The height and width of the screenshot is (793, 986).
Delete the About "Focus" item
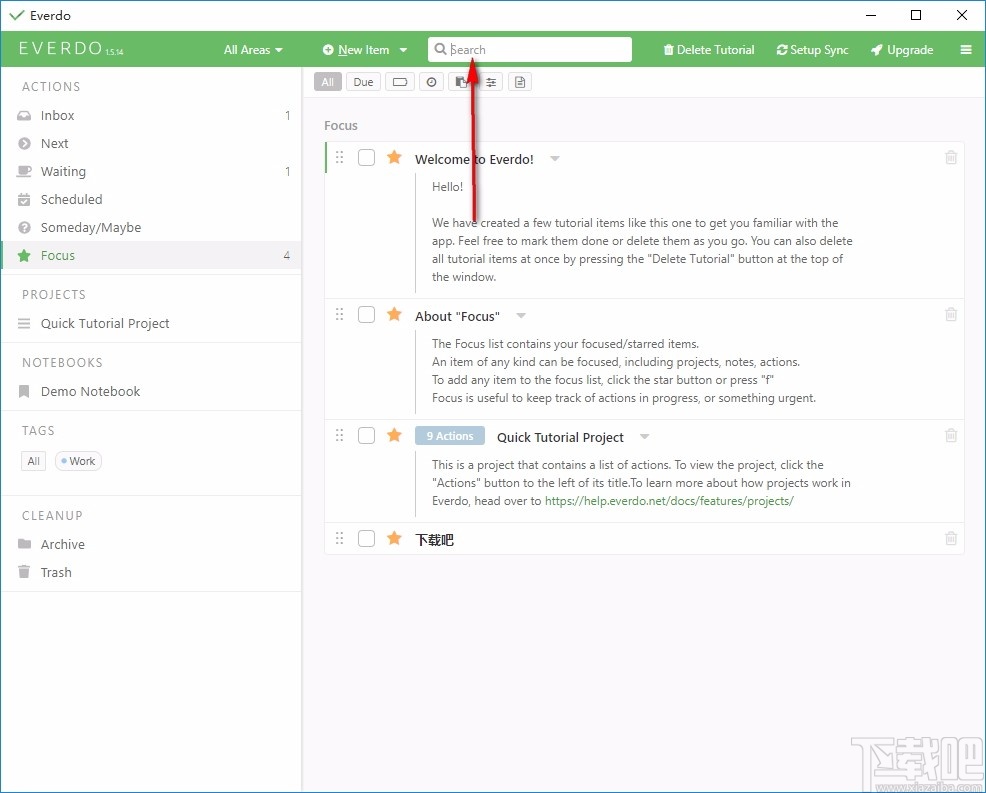[951, 314]
